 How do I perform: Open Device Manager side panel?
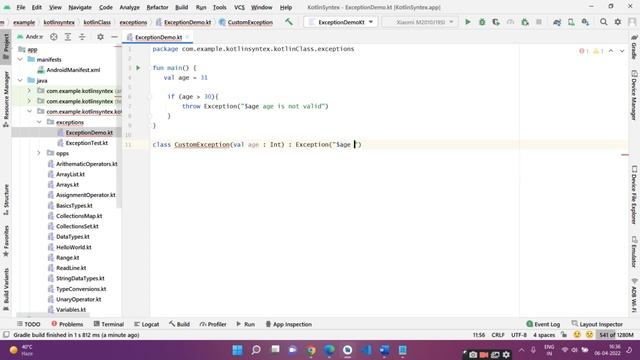634,96
